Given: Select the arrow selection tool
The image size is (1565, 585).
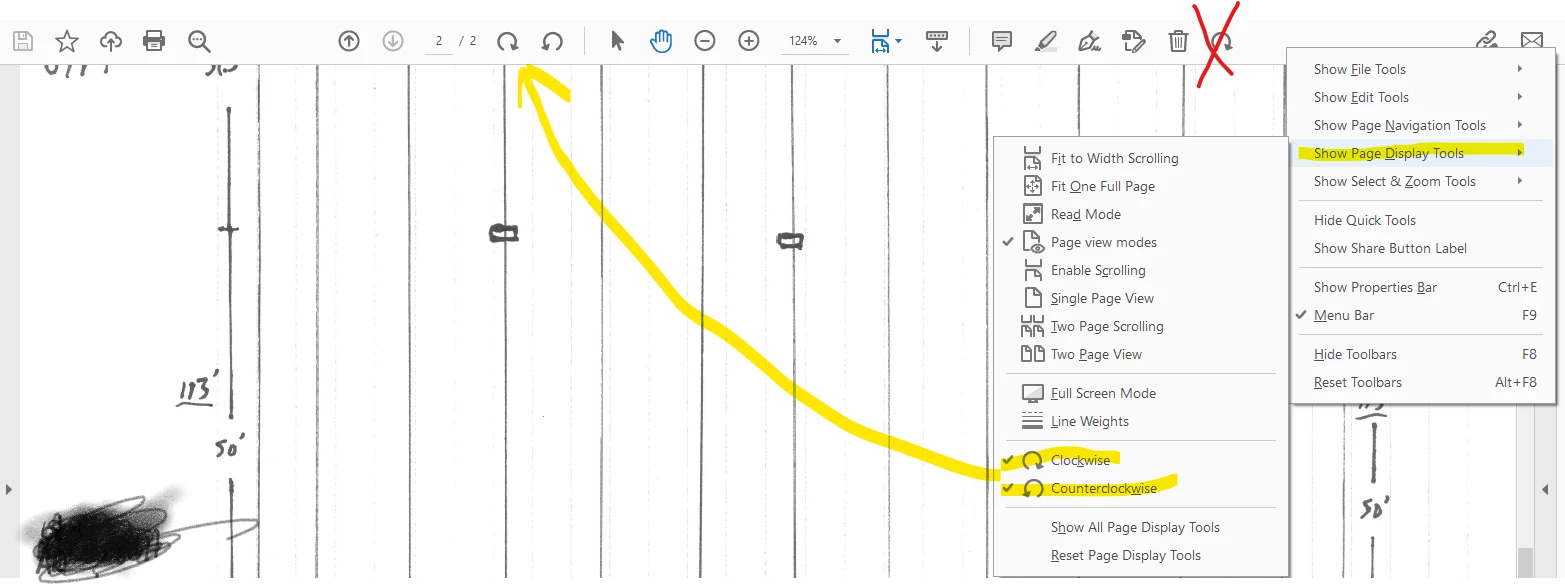Looking at the screenshot, I should [617, 41].
